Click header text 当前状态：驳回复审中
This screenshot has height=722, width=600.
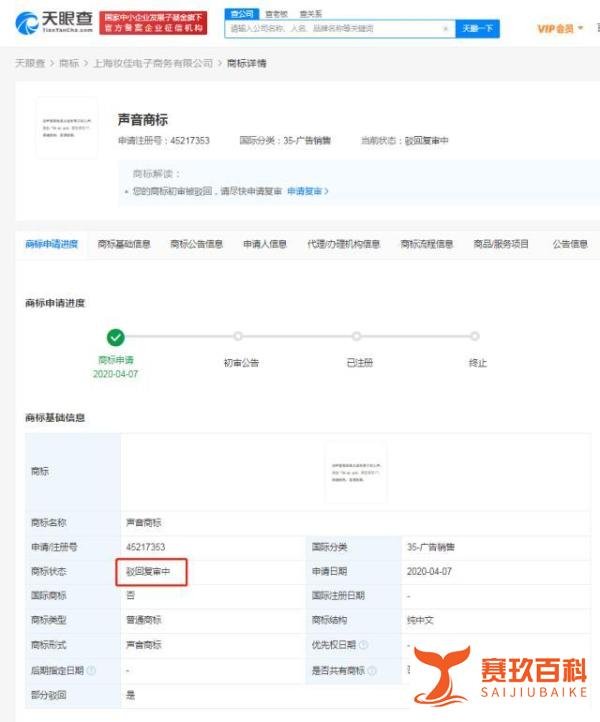[405, 140]
